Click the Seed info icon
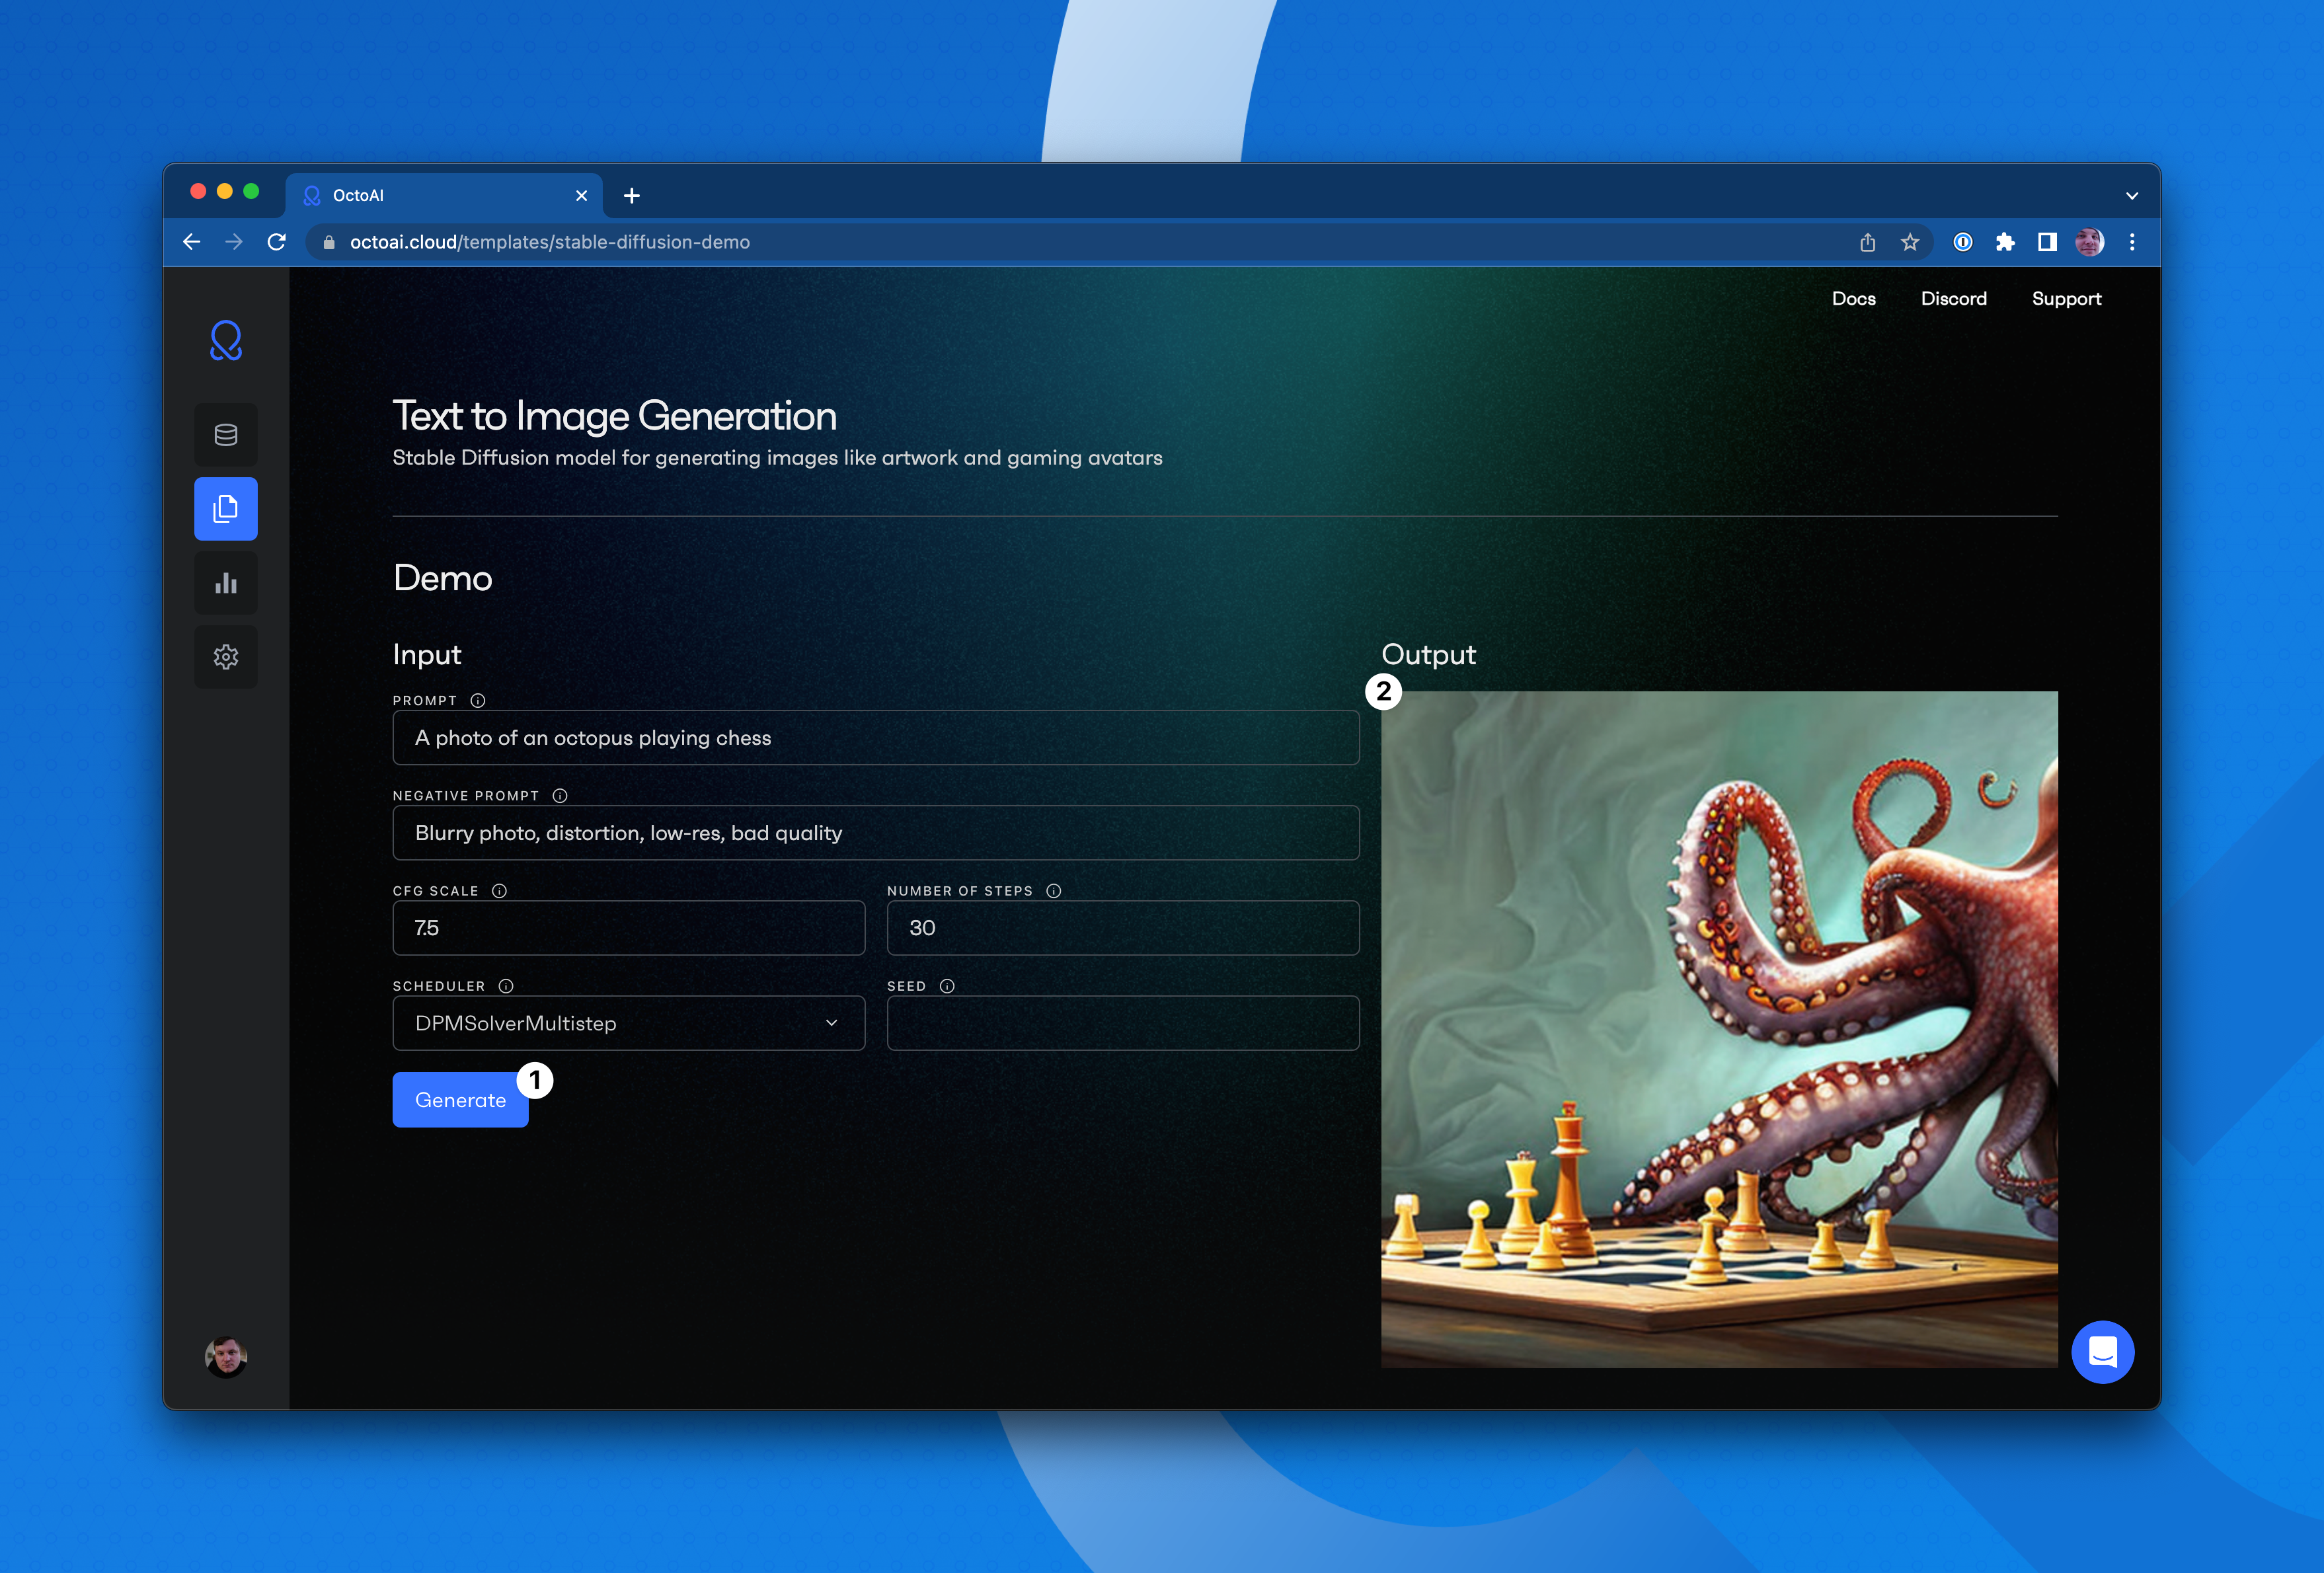This screenshot has width=2324, height=1573. tap(947, 986)
